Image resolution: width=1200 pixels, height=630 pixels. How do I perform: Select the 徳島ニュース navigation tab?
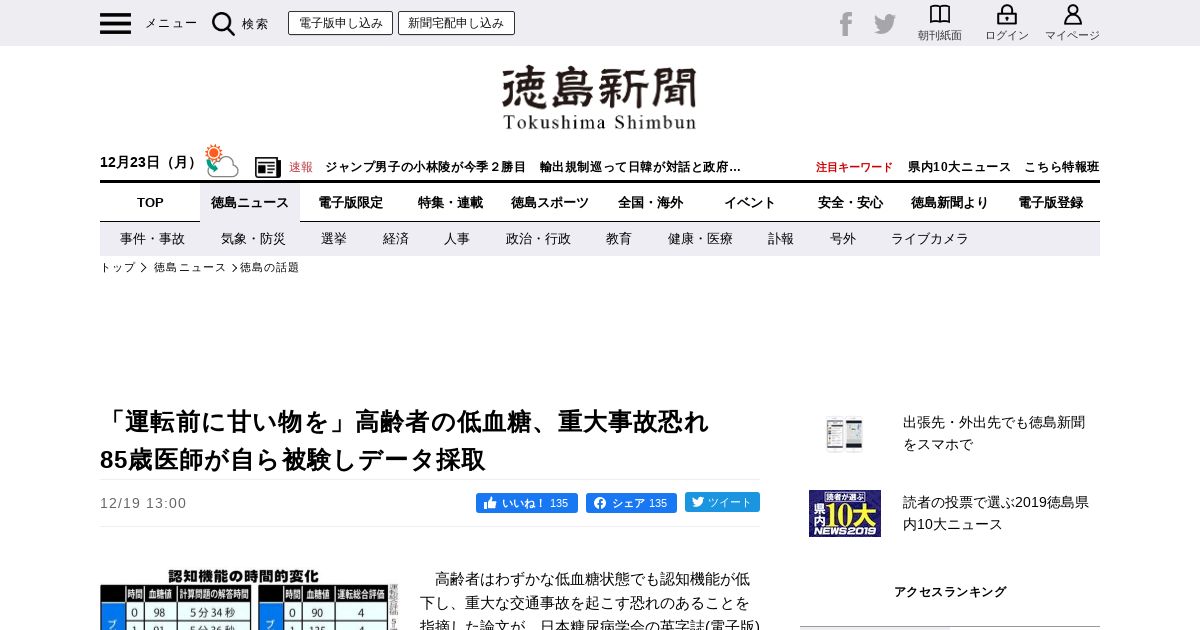(250, 202)
